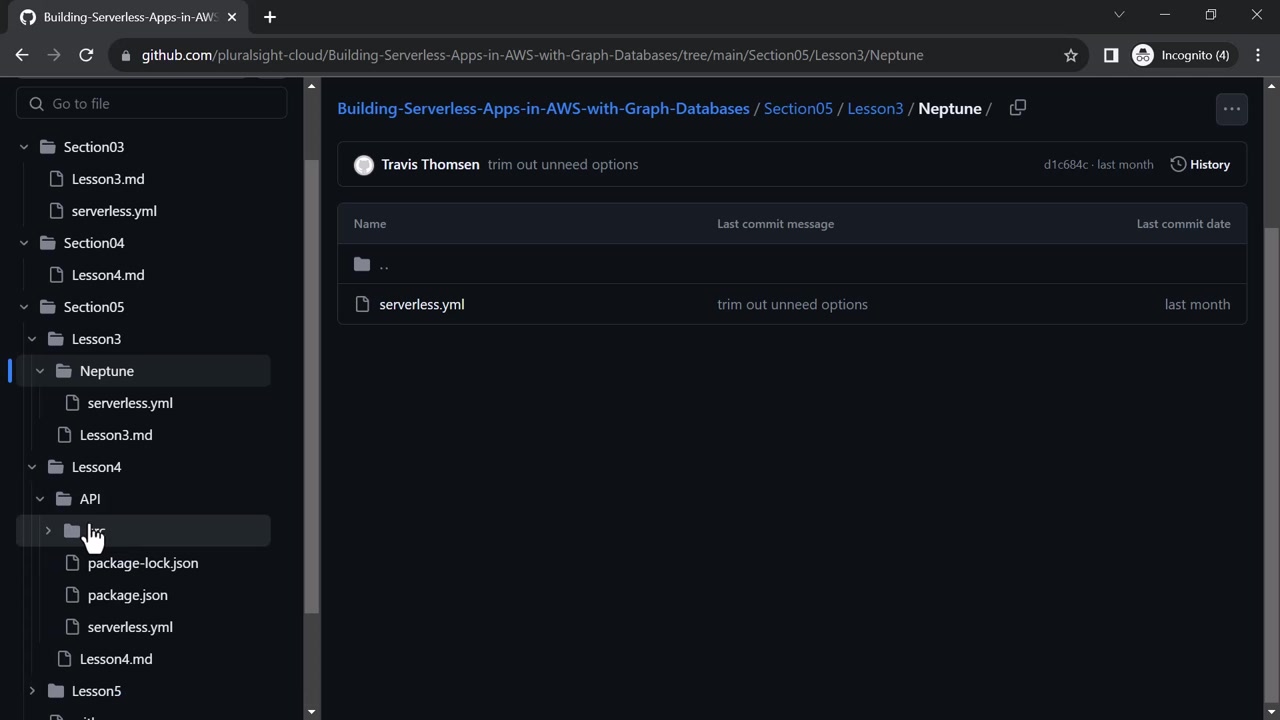This screenshot has height=720, width=1280.
Task: Open Travis Thomsen's profile link
Action: (x=430, y=165)
